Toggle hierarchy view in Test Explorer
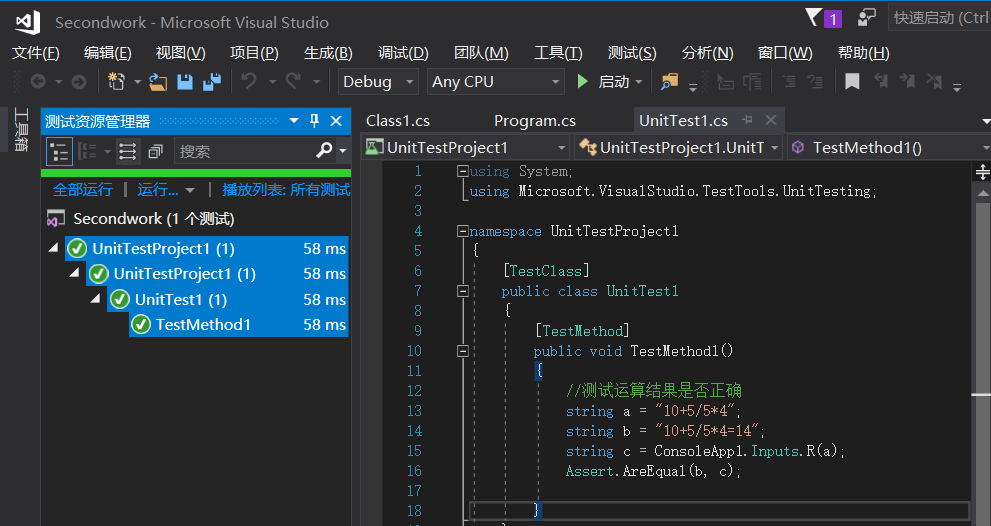This screenshot has width=991, height=526. pyautogui.click(x=59, y=151)
